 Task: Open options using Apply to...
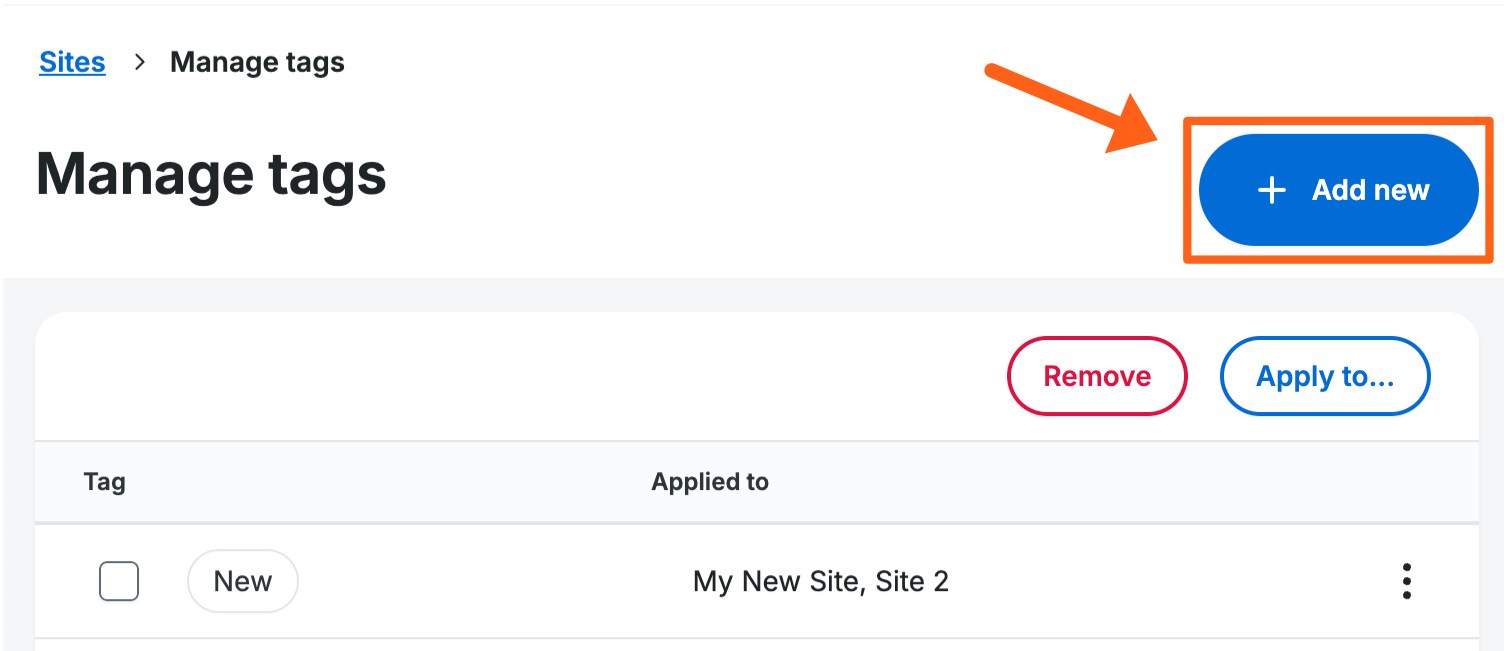click(x=1325, y=376)
